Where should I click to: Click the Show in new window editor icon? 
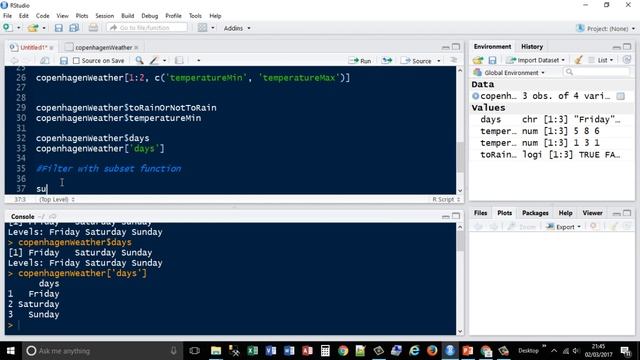pyautogui.click(x=44, y=60)
